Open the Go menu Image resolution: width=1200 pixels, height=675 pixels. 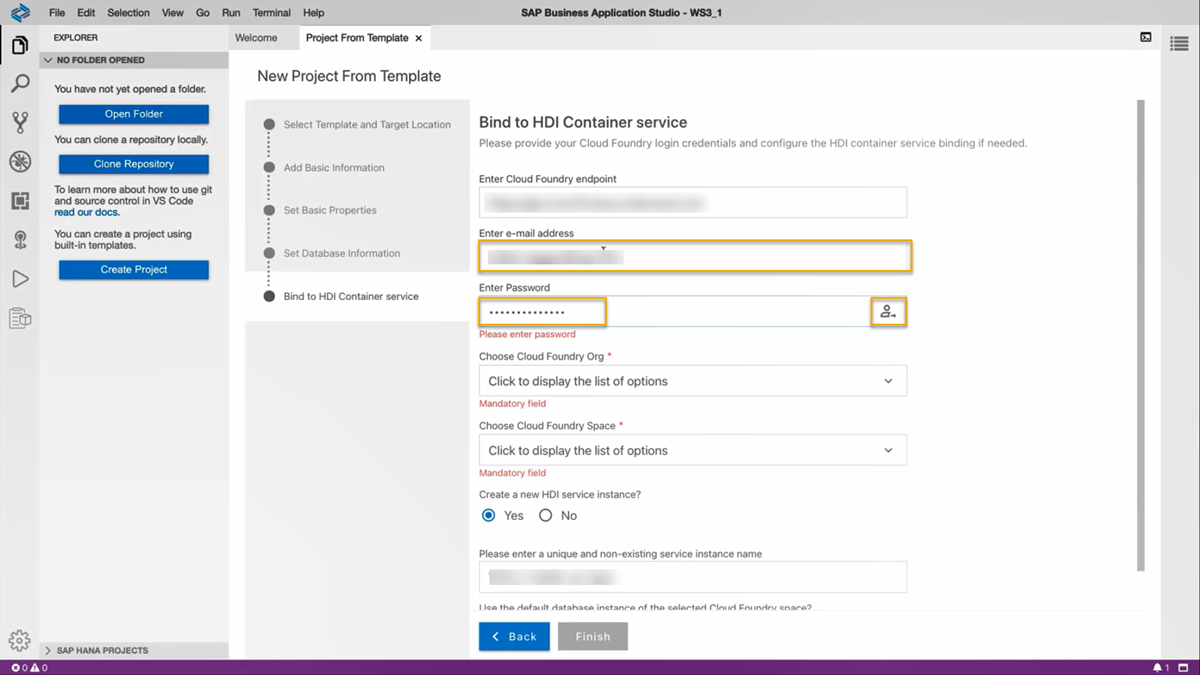click(x=203, y=13)
